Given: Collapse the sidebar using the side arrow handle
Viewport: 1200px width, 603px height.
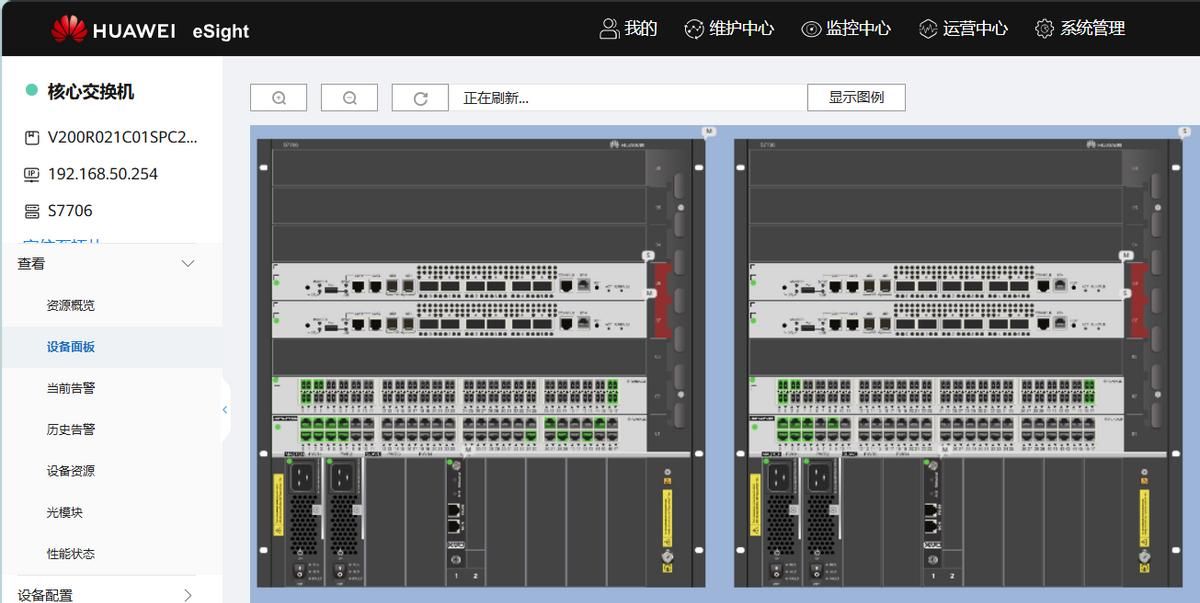Looking at the screenshot, I should pyautogui.click(x=225, y=409).
